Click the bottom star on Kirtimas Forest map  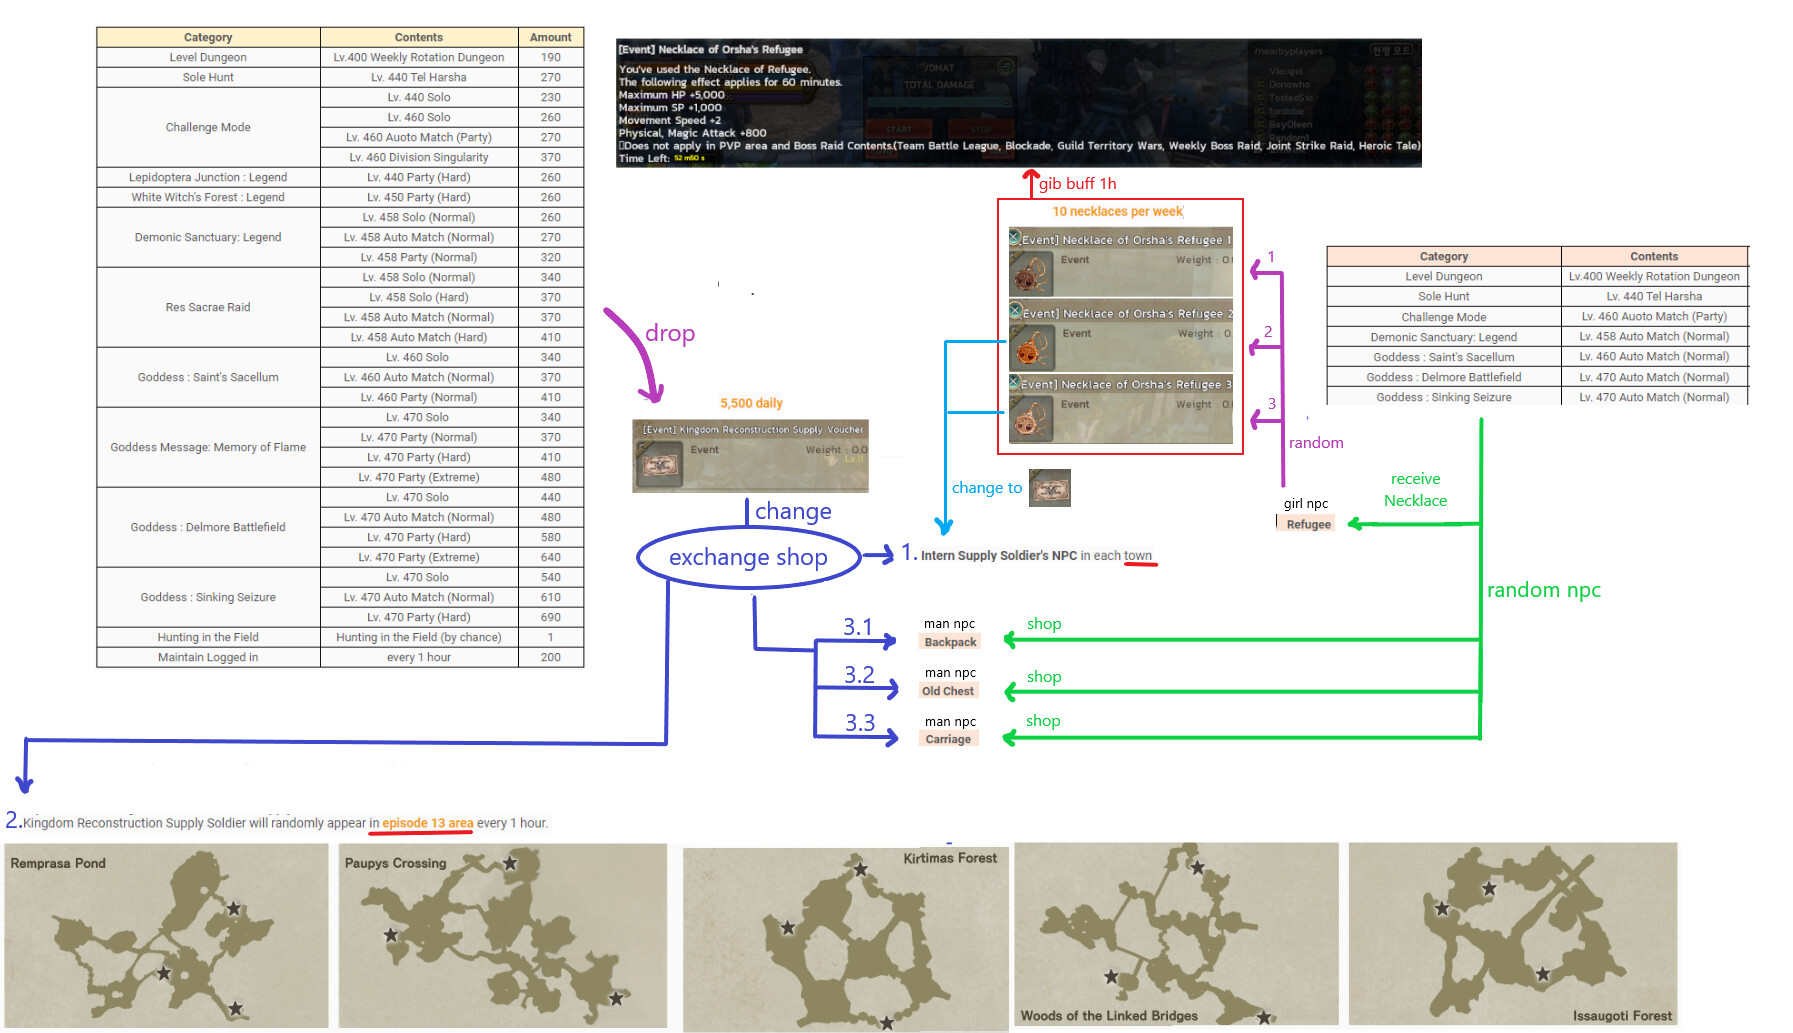click(886, 1022)
